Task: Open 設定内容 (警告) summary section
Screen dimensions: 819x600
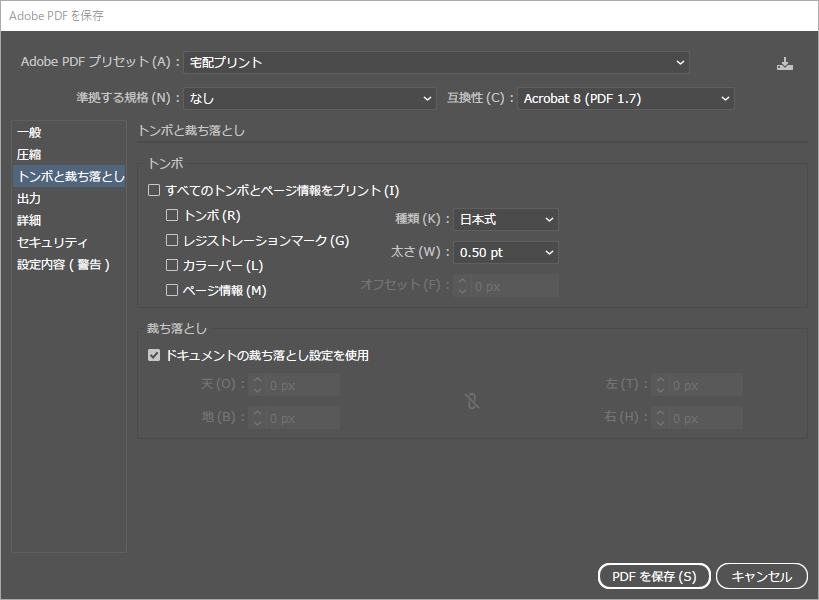Action: point(63,265)
